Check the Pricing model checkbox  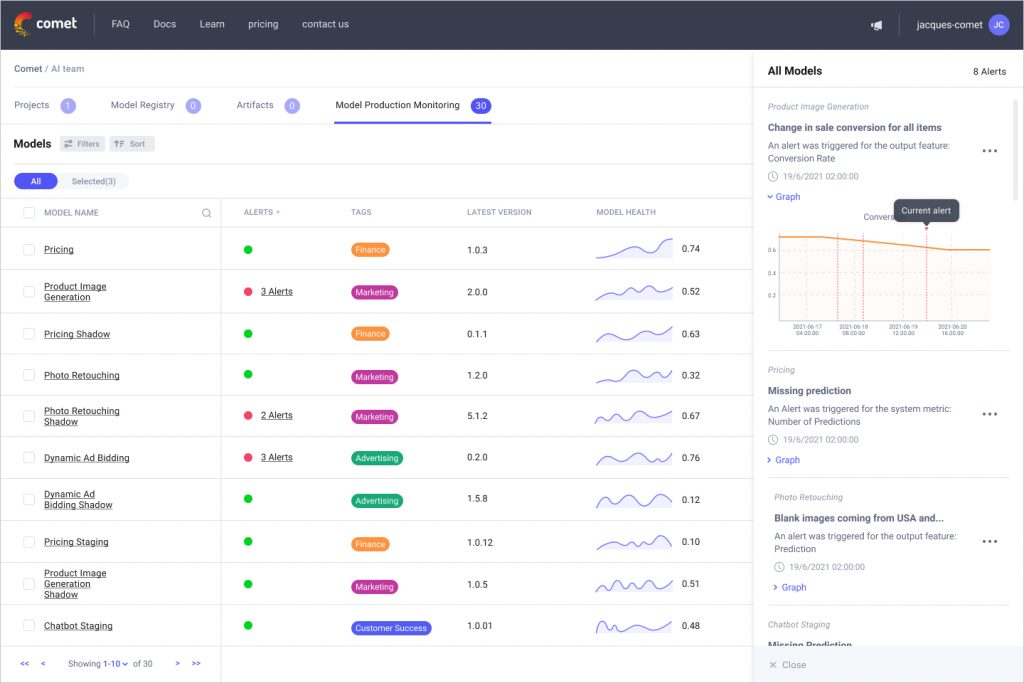pyautogui.click(x=29, y=250)
